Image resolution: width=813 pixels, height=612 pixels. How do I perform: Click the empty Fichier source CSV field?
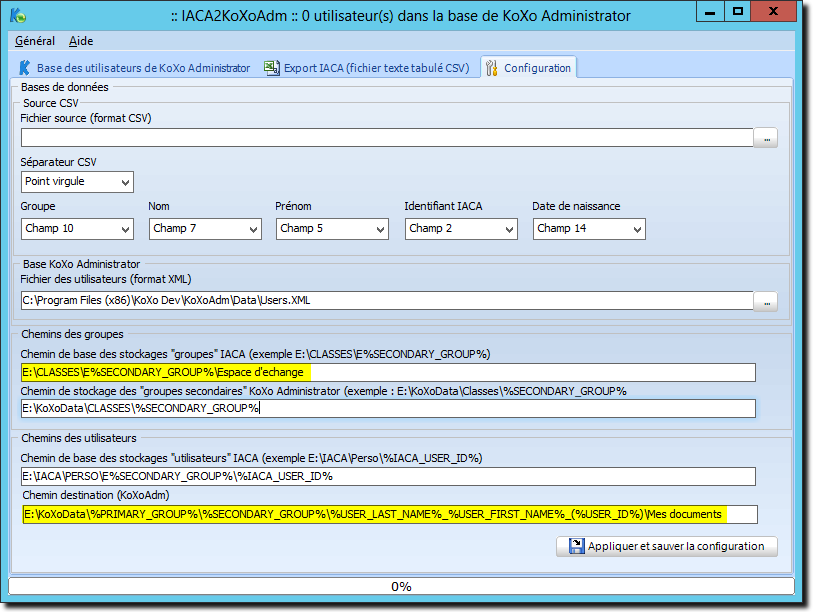[387, 138]
